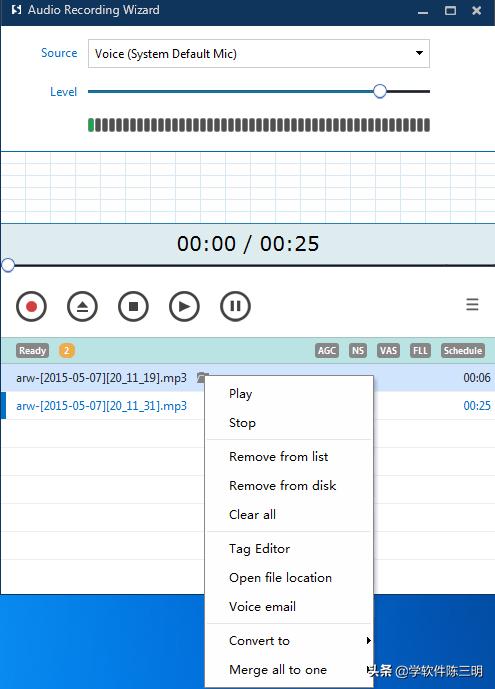Select Tag Editor from context menu
495x689 pixels.
[259, 549]
